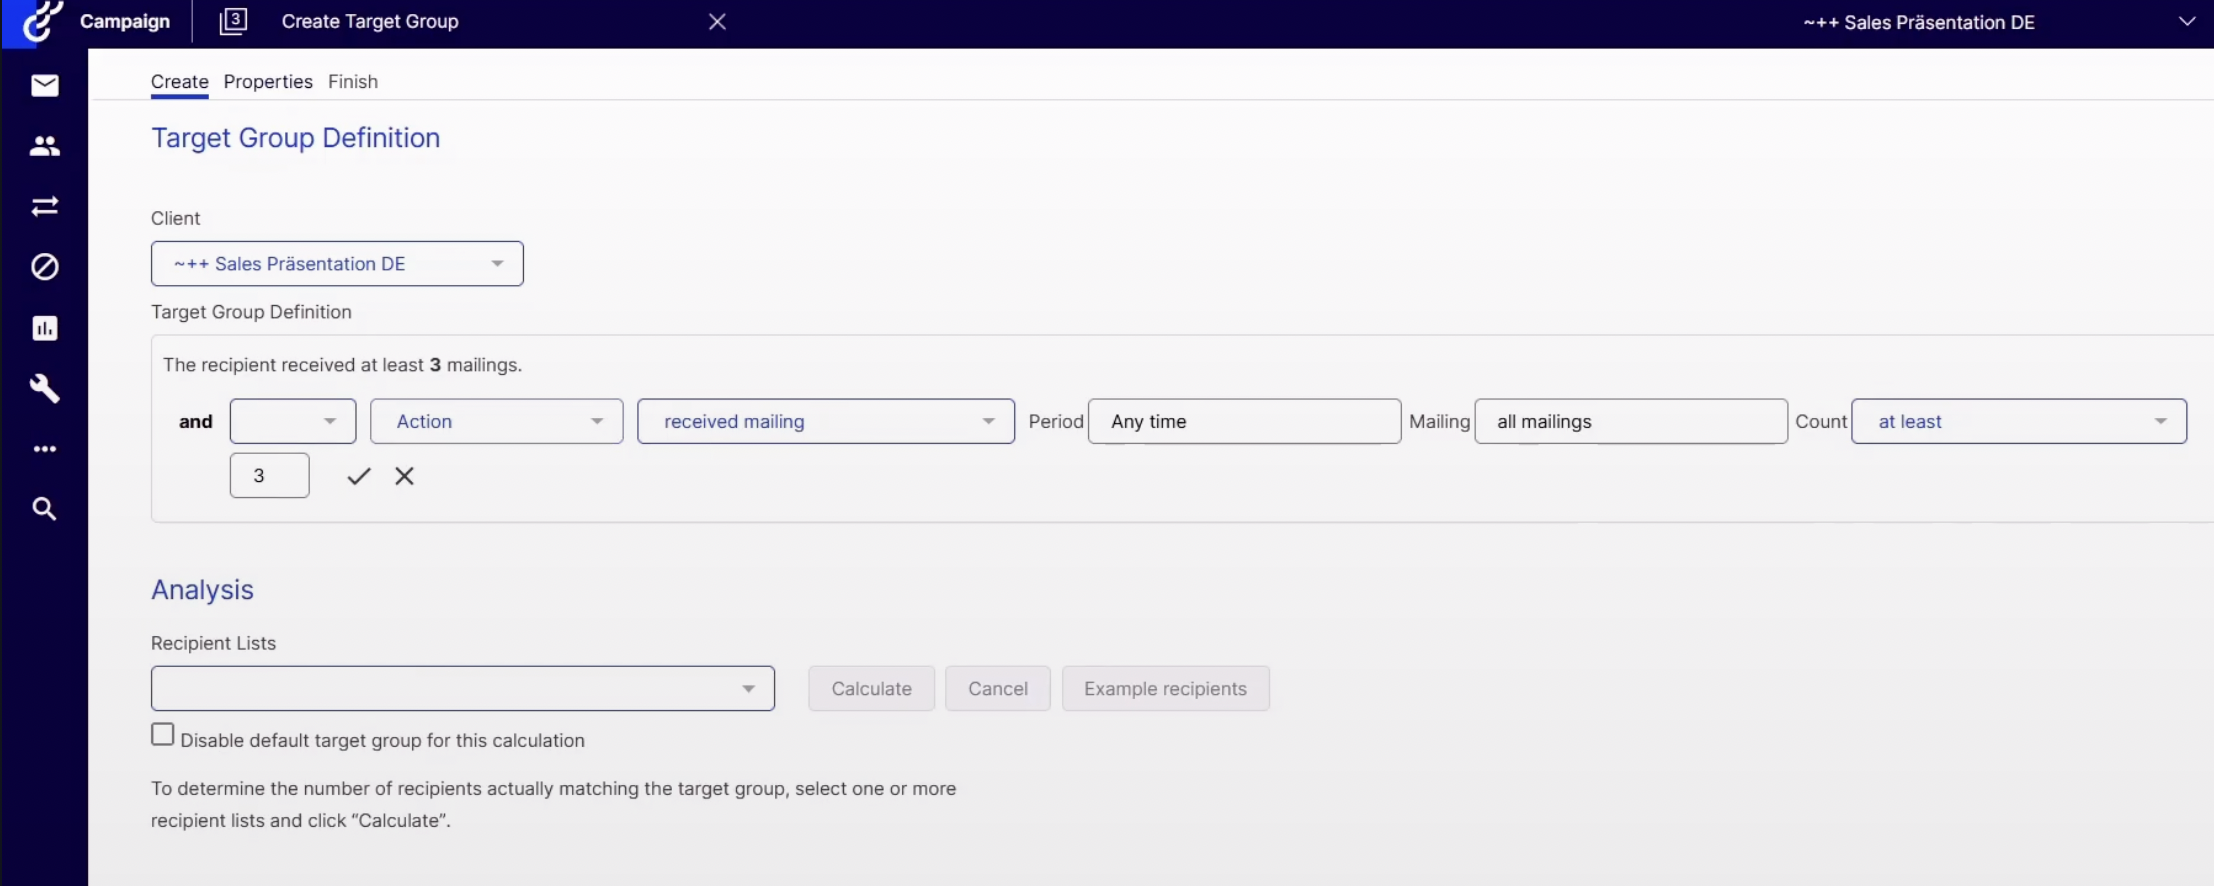
Task: Confirm condition with the checkmark icon
Action: (x=358, y=476)
